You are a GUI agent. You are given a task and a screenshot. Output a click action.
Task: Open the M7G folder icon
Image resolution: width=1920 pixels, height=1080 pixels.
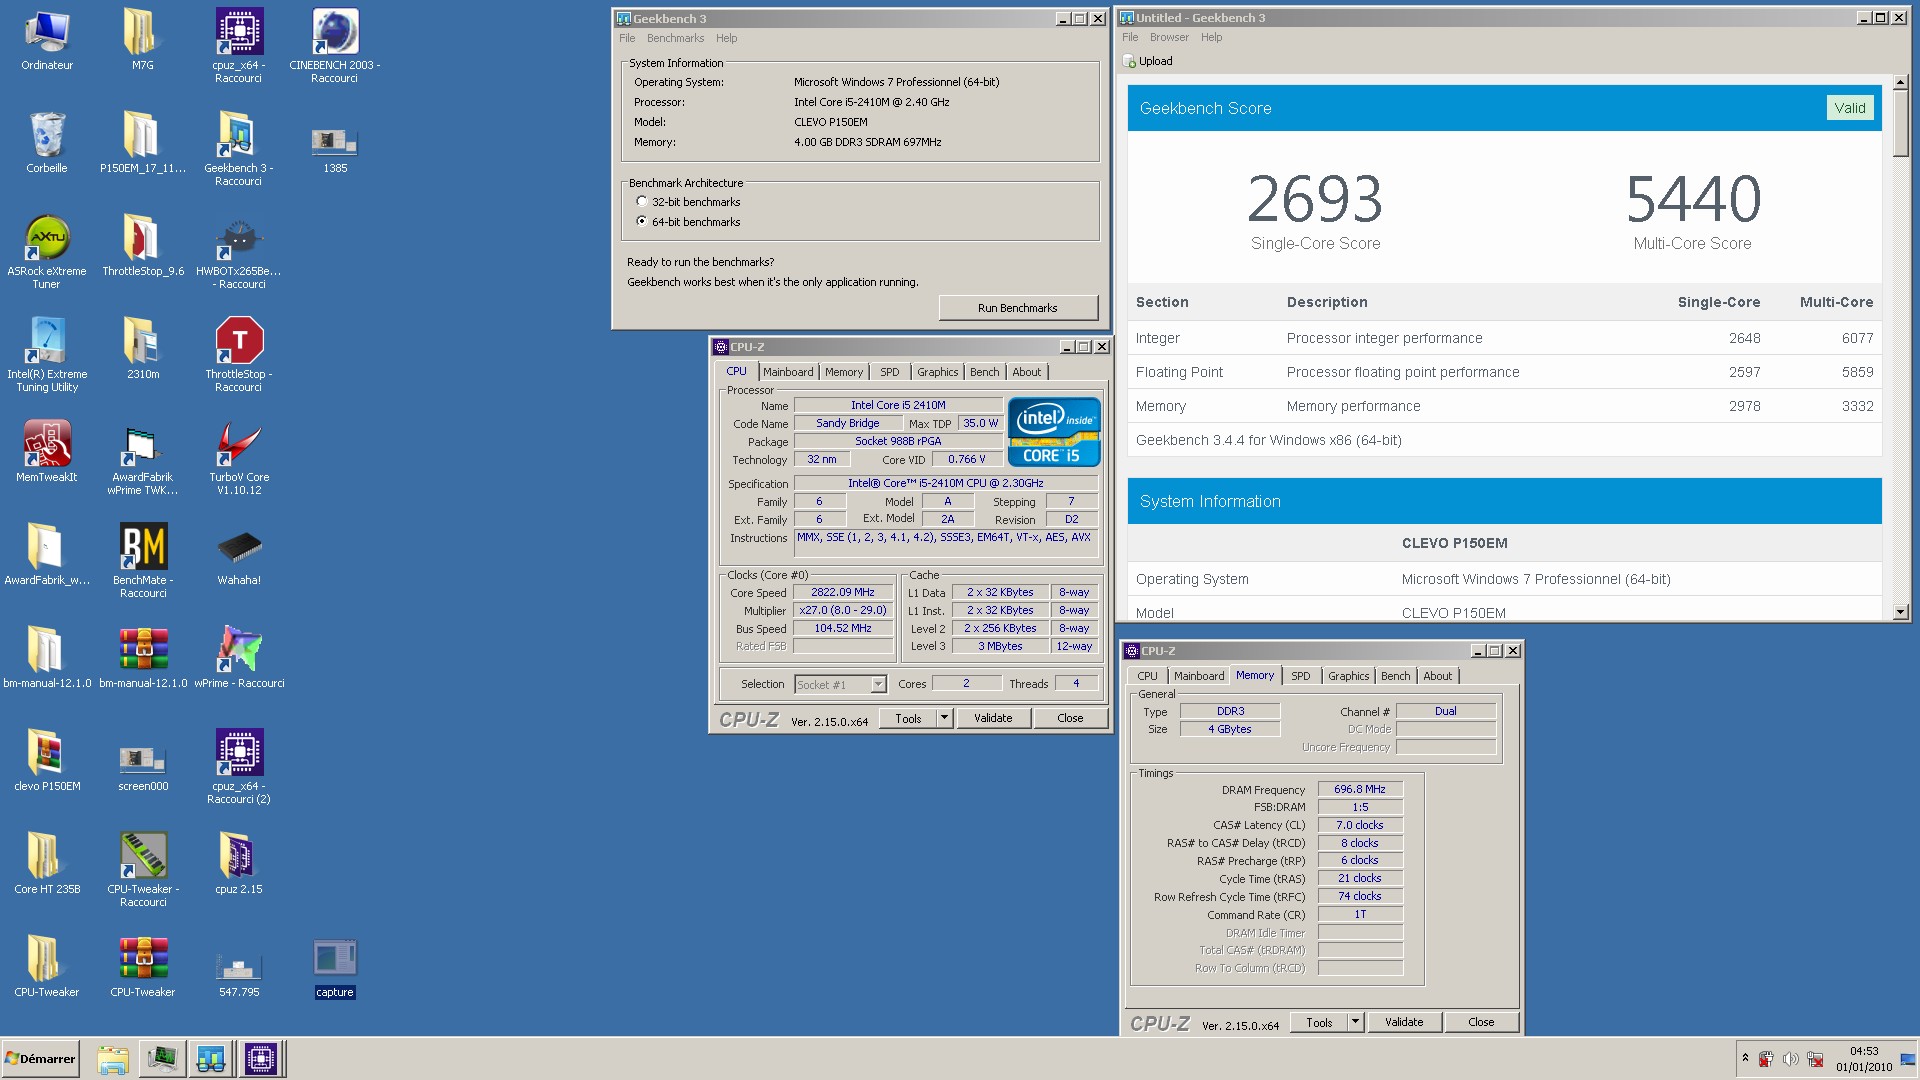(142, 40)
